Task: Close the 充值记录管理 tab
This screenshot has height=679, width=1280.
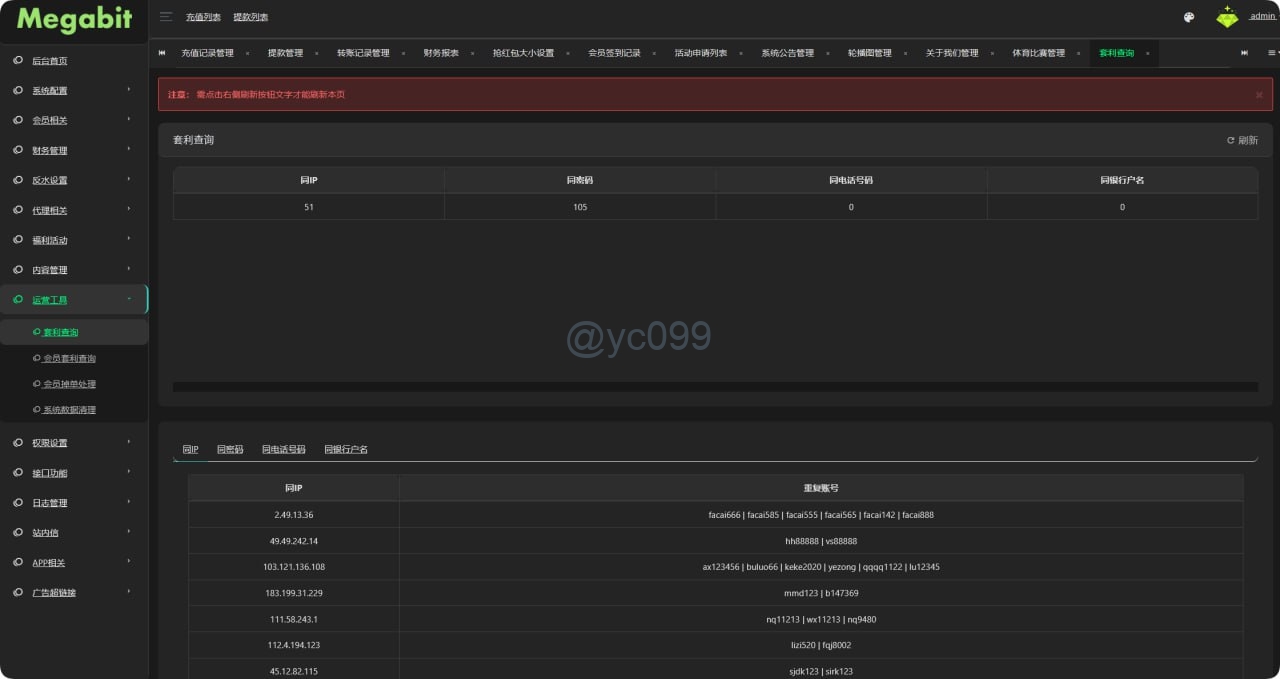Action: [247, 53]
